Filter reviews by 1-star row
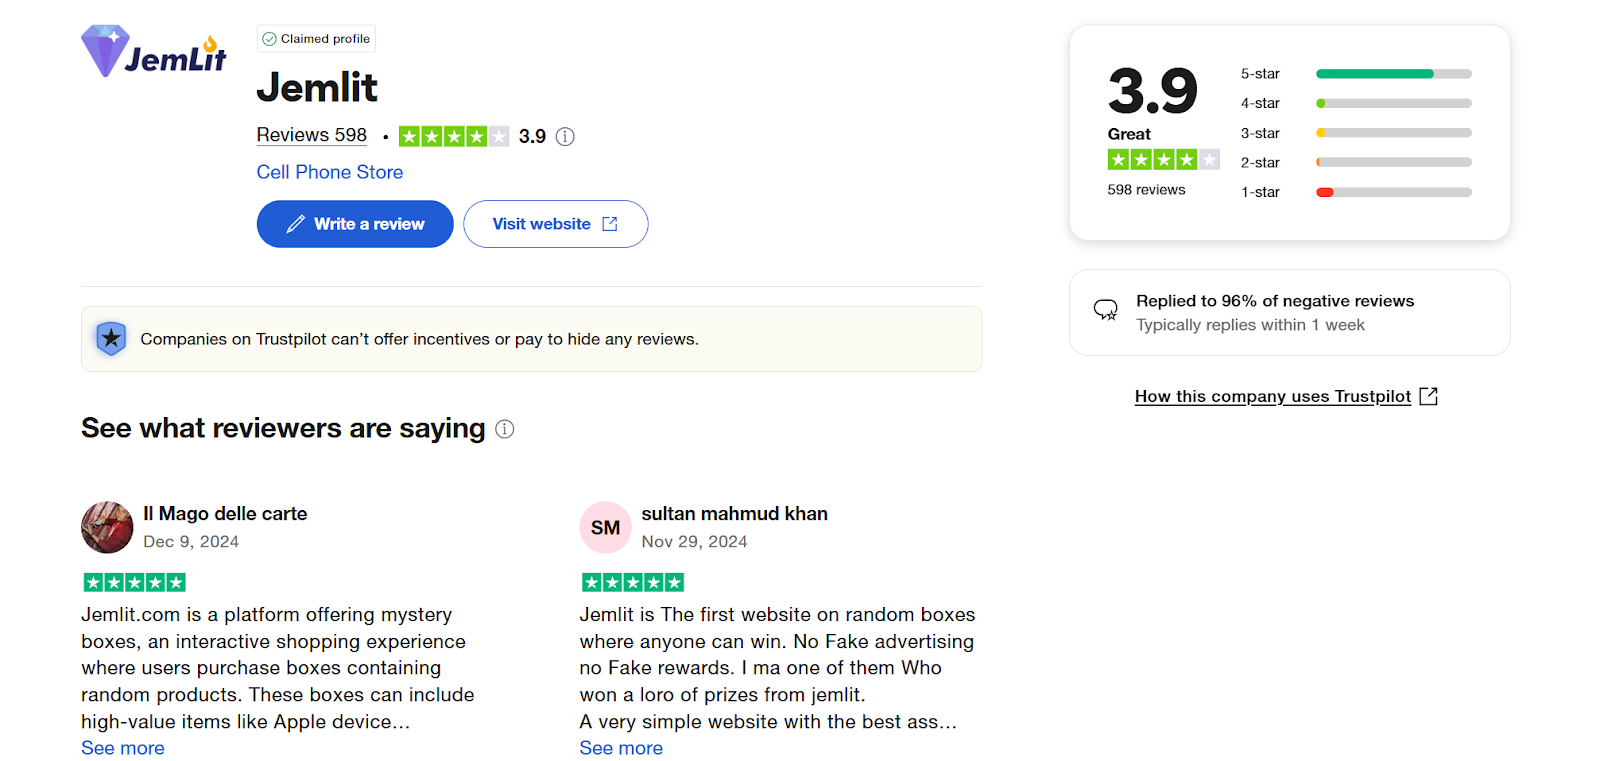Image resolution: width=1600 pixels, height=761 pixels. coord(1356,192)
